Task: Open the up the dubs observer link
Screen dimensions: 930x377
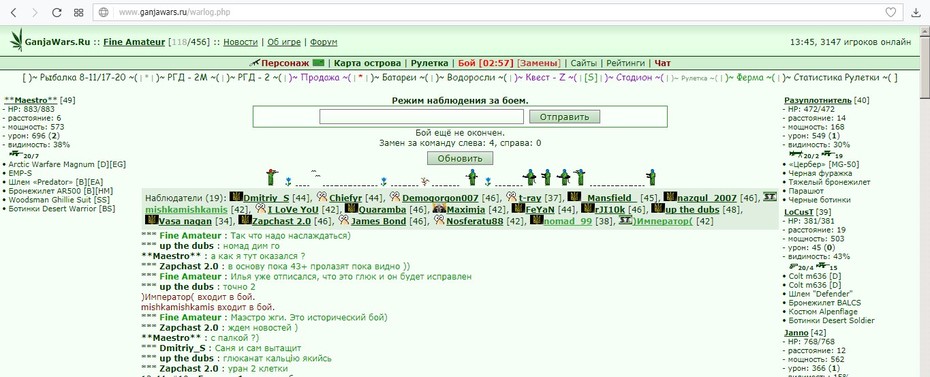Action: [x=693, y=209]
